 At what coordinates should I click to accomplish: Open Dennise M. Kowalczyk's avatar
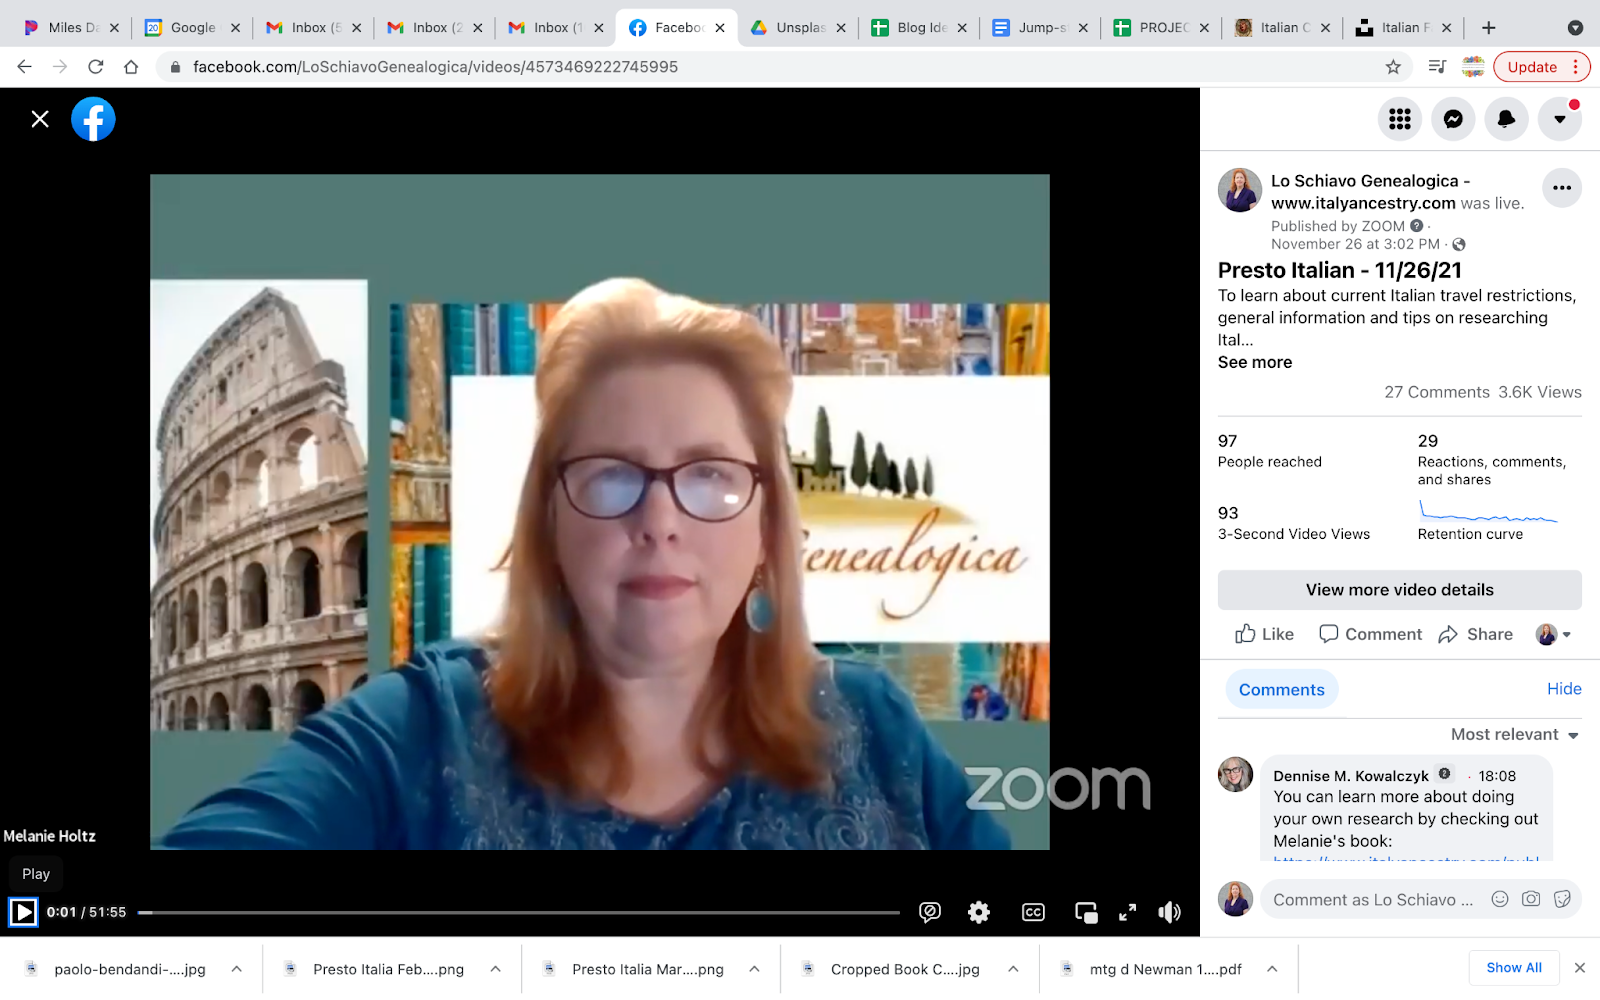(1236, 774)
